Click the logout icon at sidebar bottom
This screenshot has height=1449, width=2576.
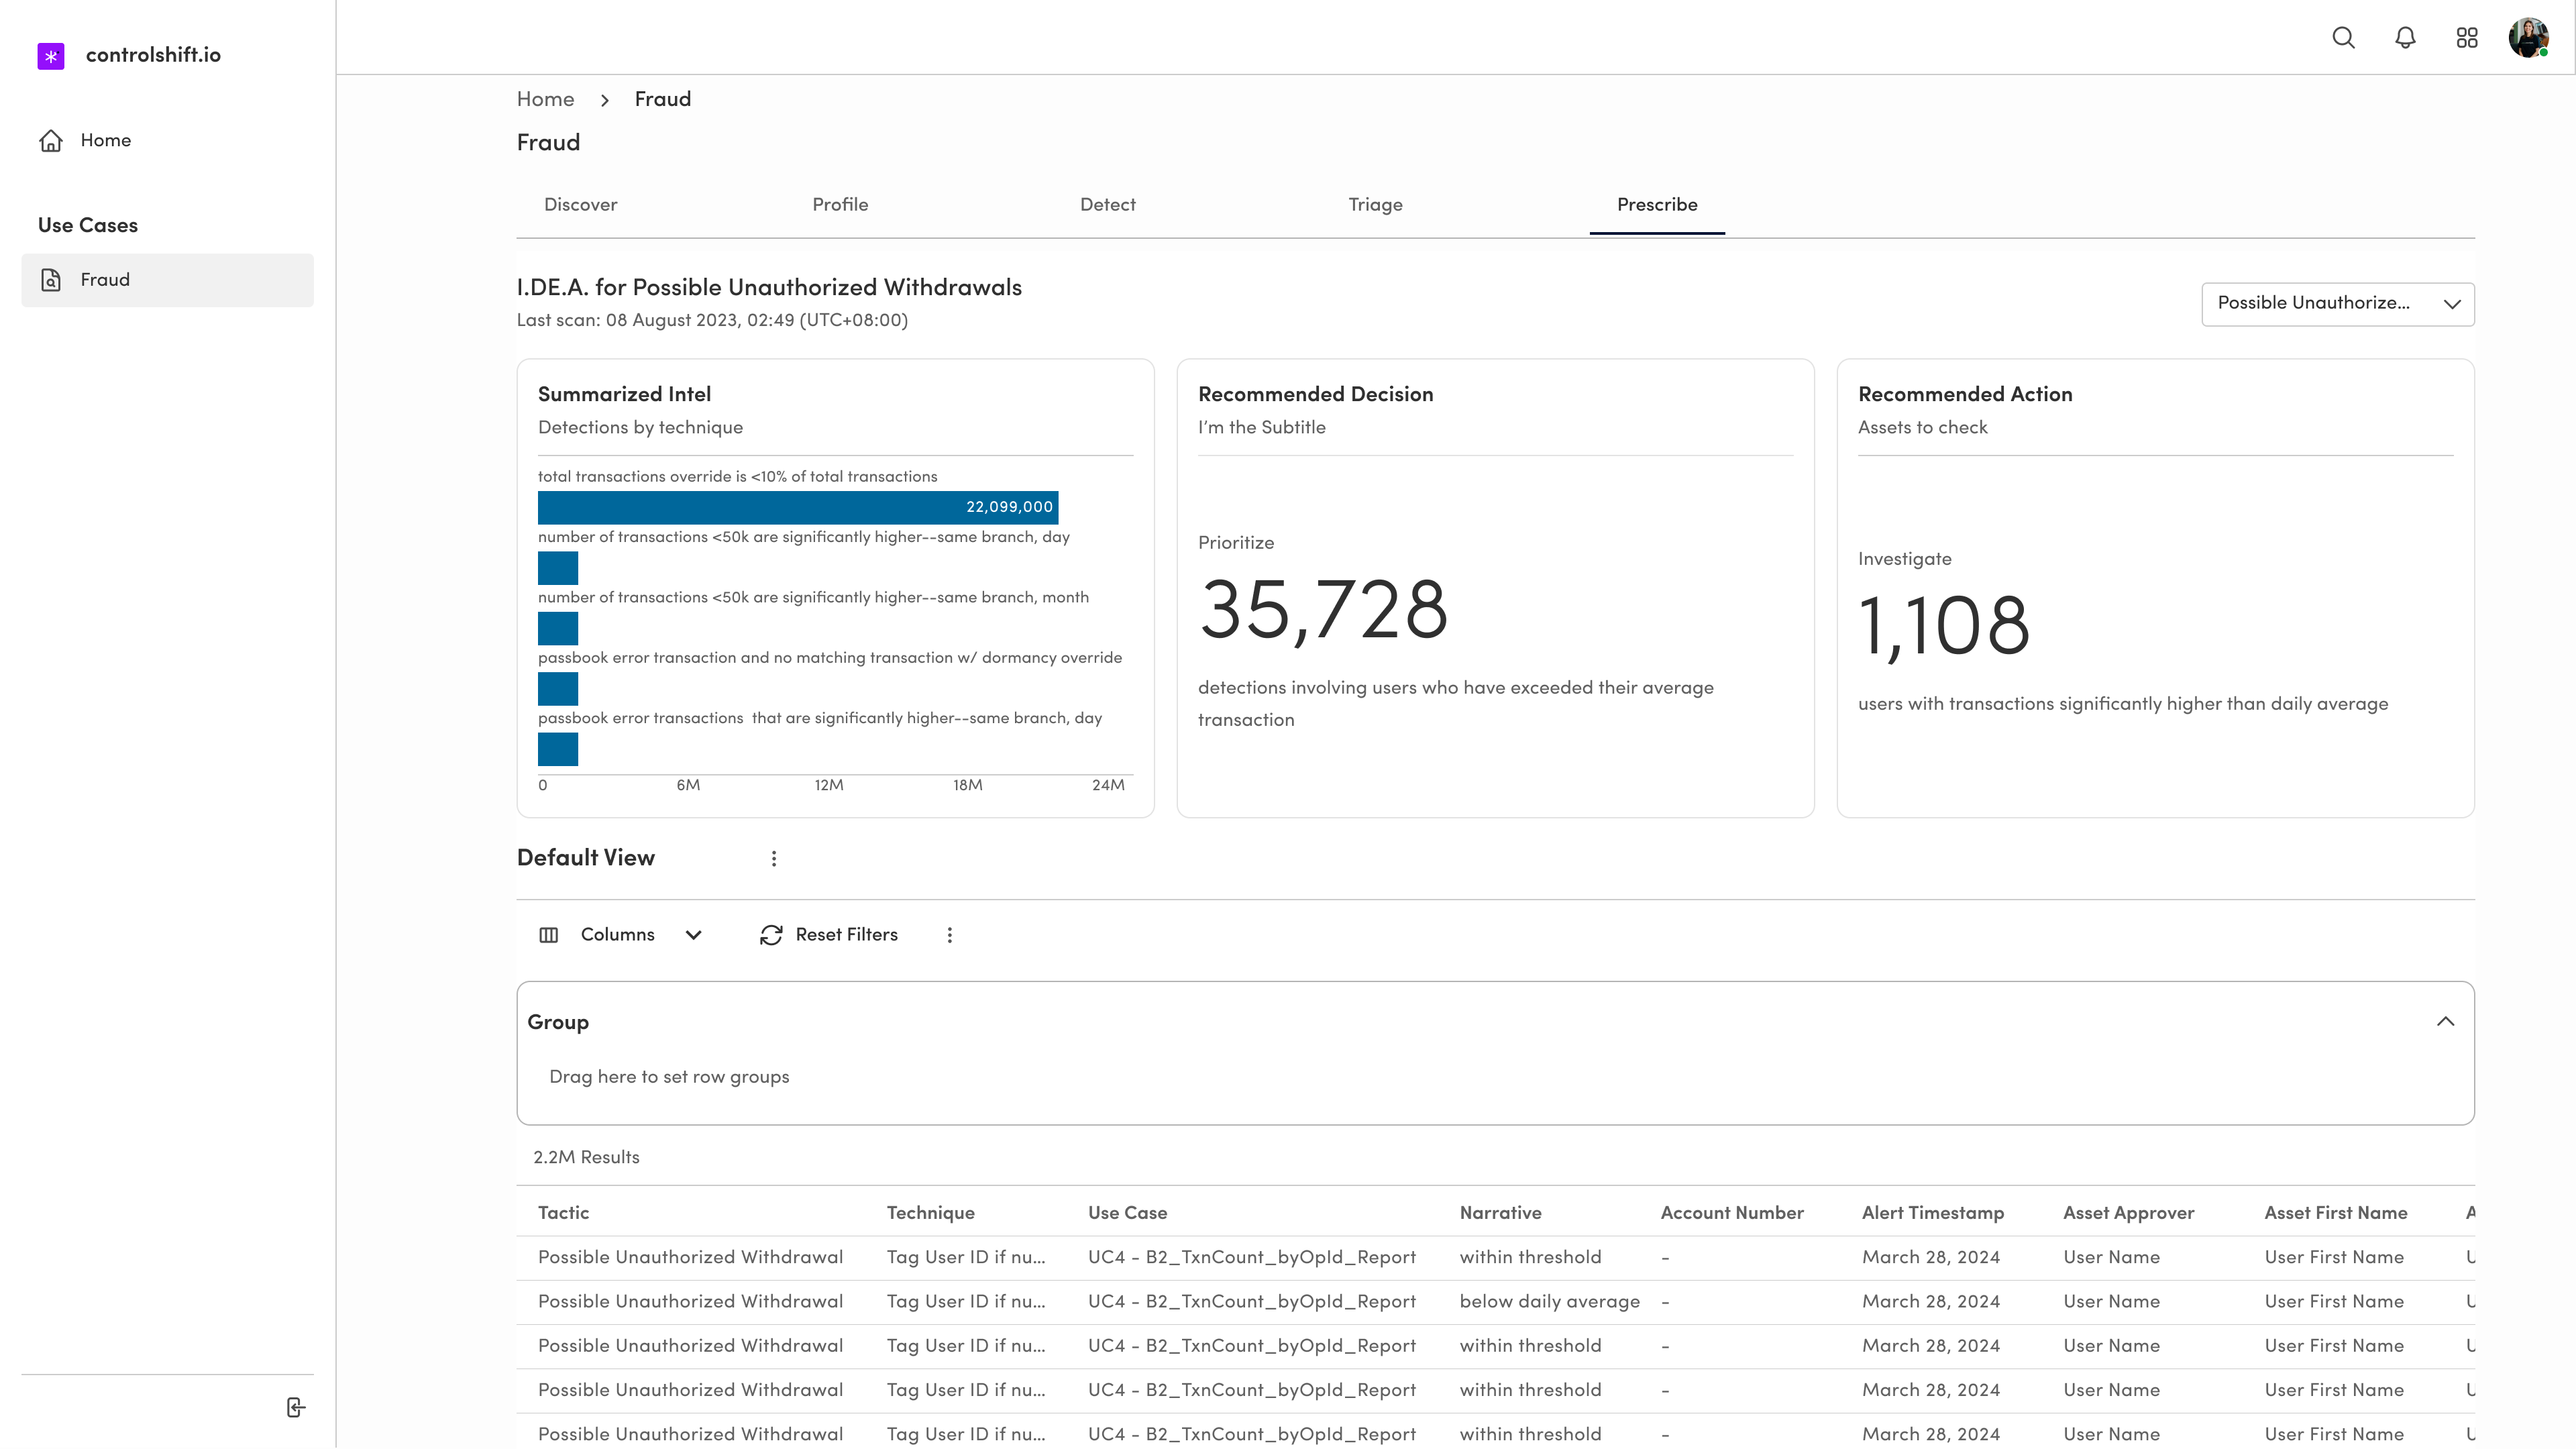click(x=296, y=1408)
